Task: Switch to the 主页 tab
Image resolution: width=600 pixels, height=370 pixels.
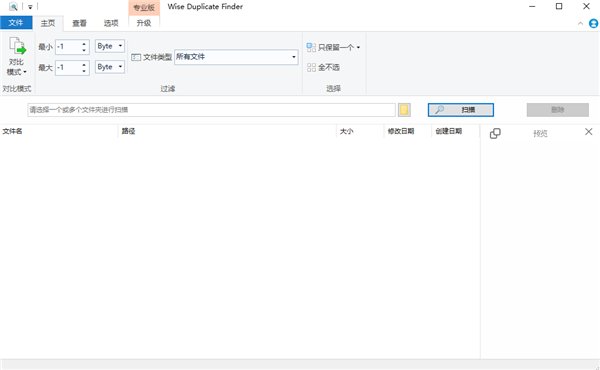Action: pos(48,23)
